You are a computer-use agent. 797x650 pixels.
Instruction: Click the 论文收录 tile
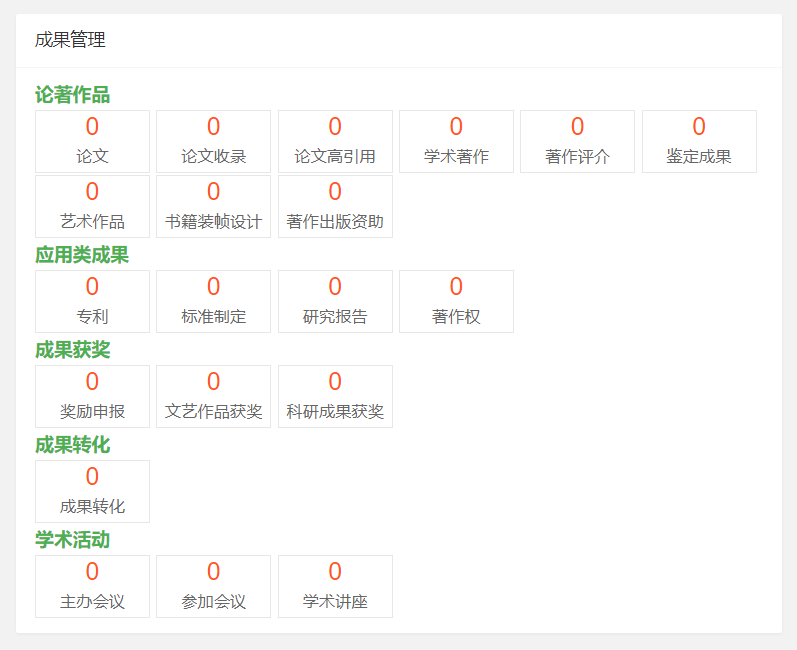click(x=213, y=141)
